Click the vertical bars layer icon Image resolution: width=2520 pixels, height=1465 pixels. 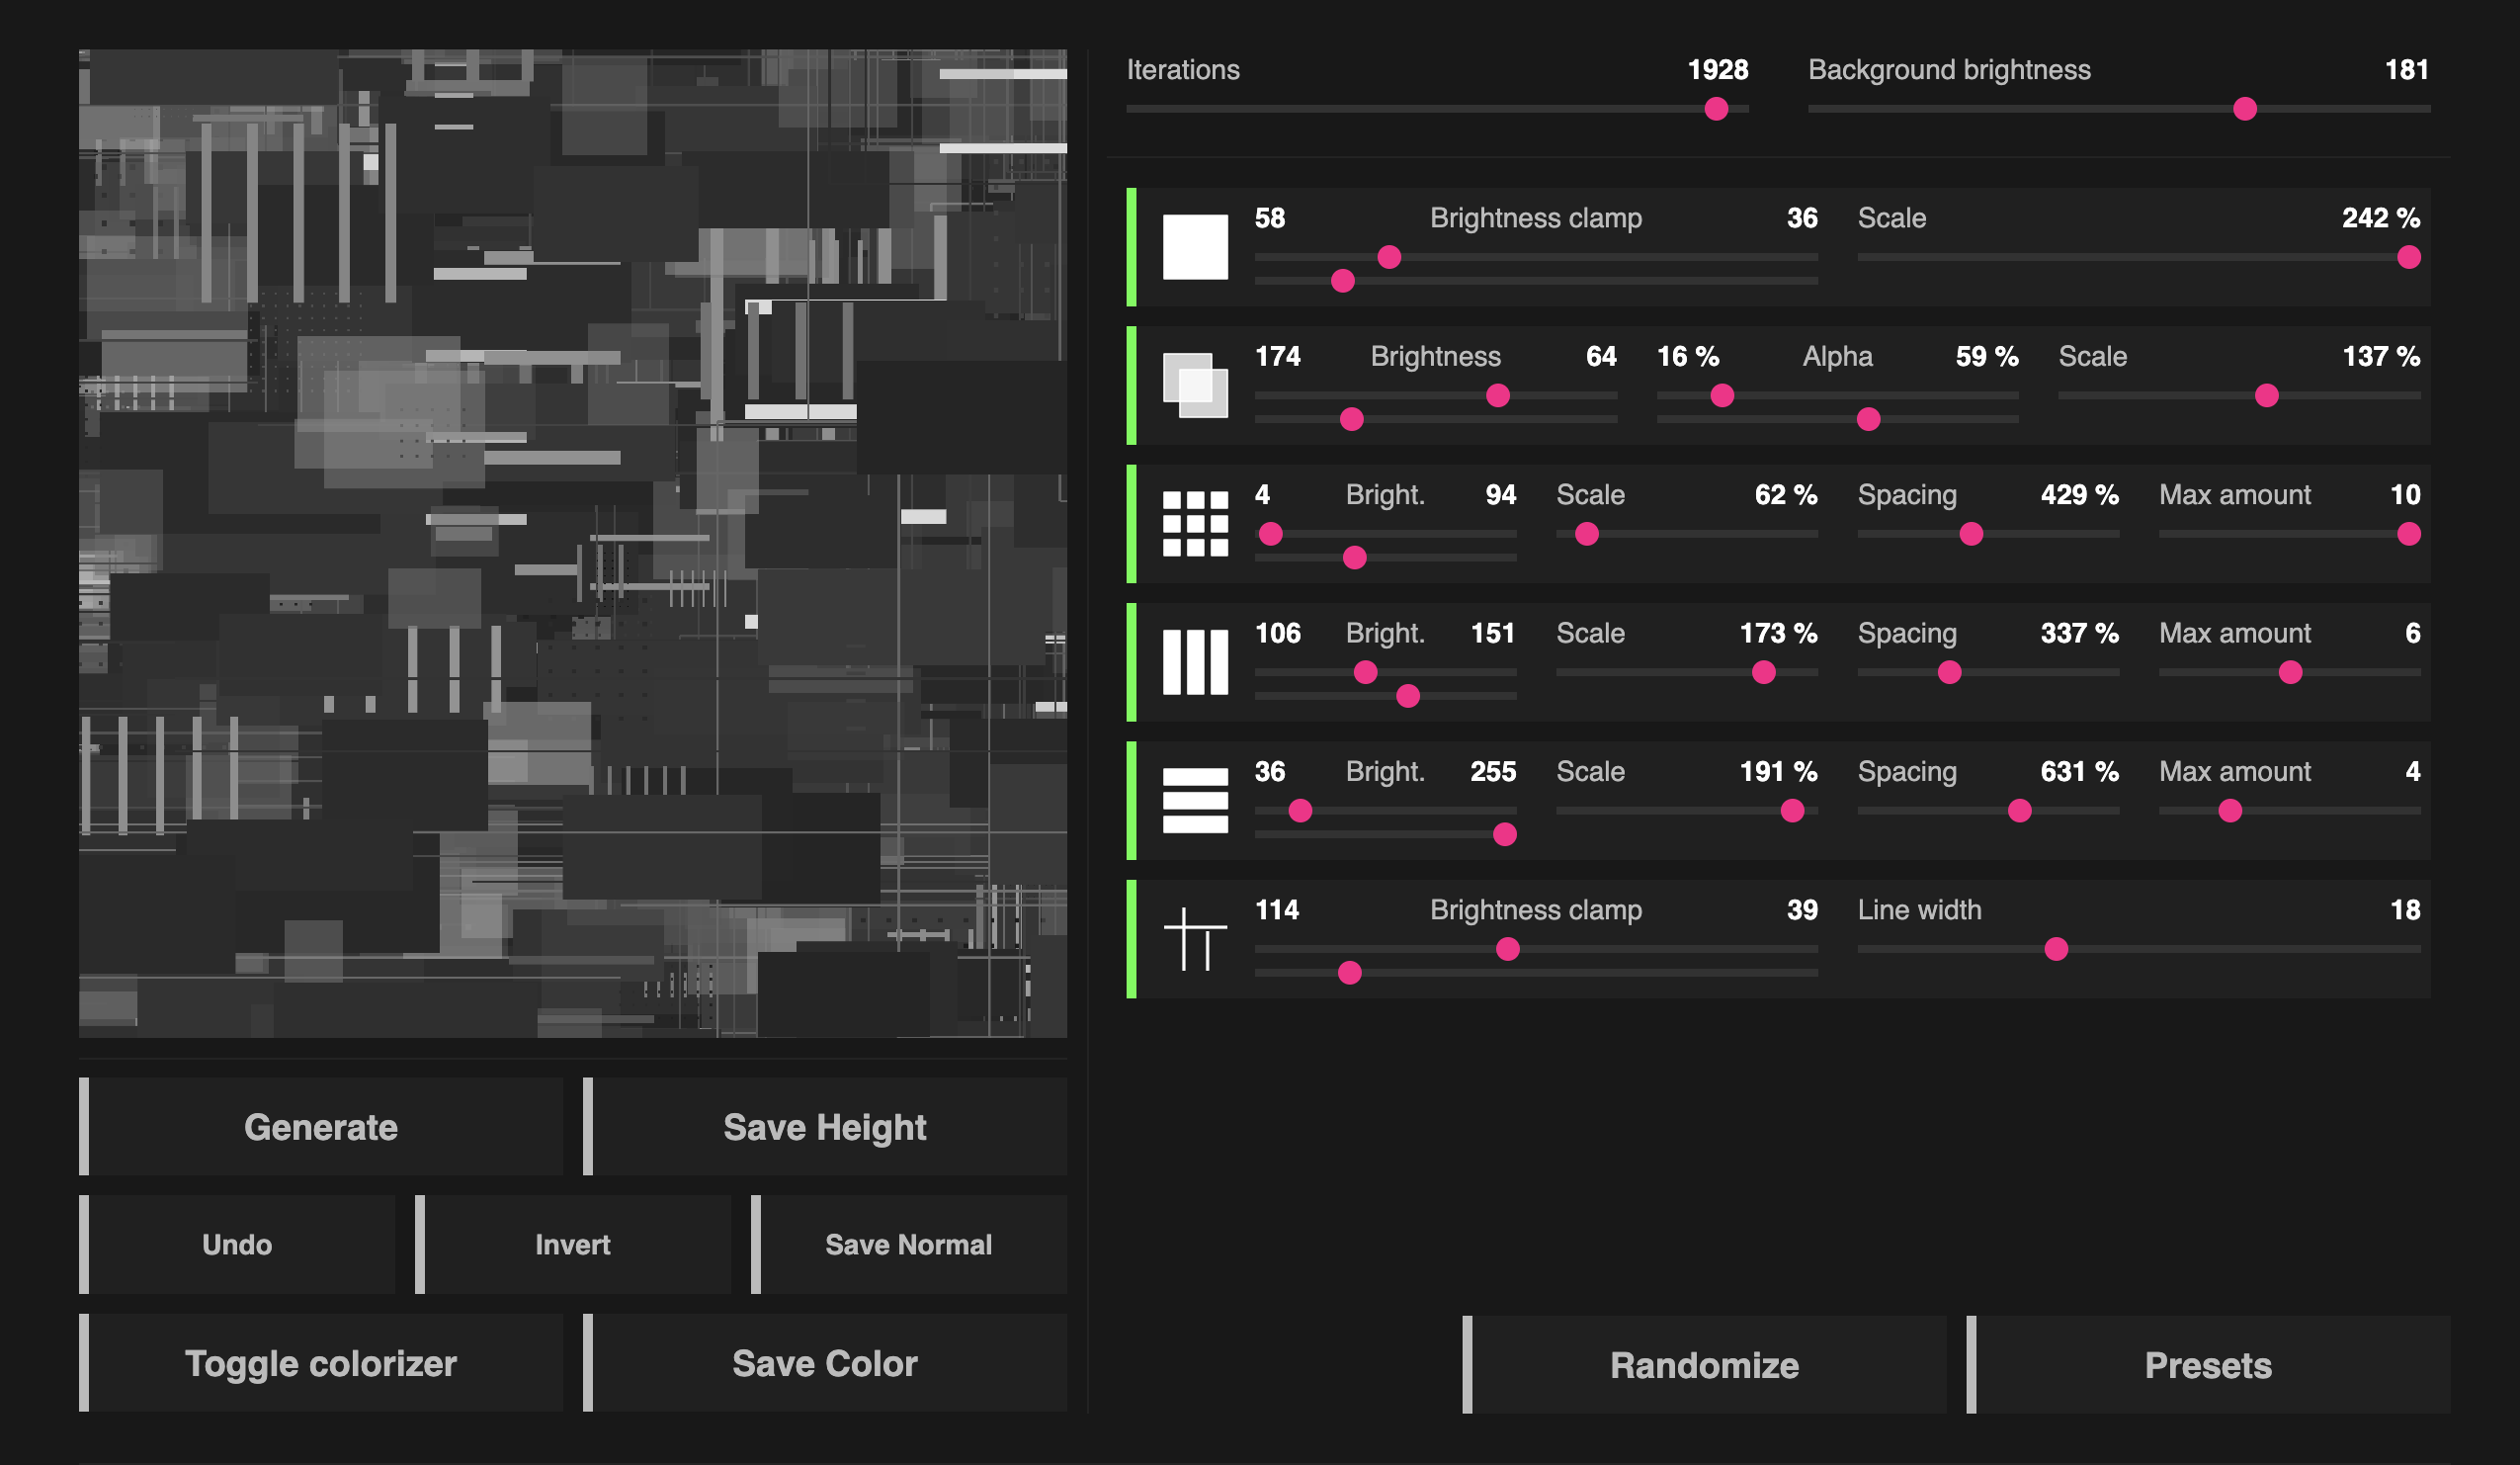click(1195, 662)
